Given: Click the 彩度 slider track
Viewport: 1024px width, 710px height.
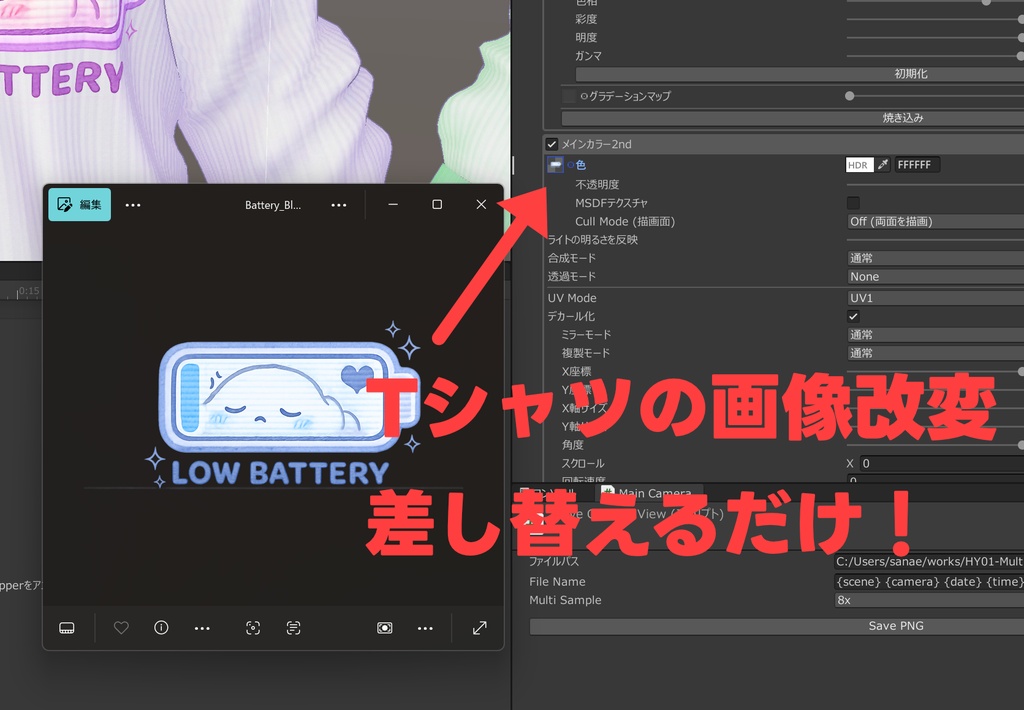Looking at the screenshot, I should [935, 19].
